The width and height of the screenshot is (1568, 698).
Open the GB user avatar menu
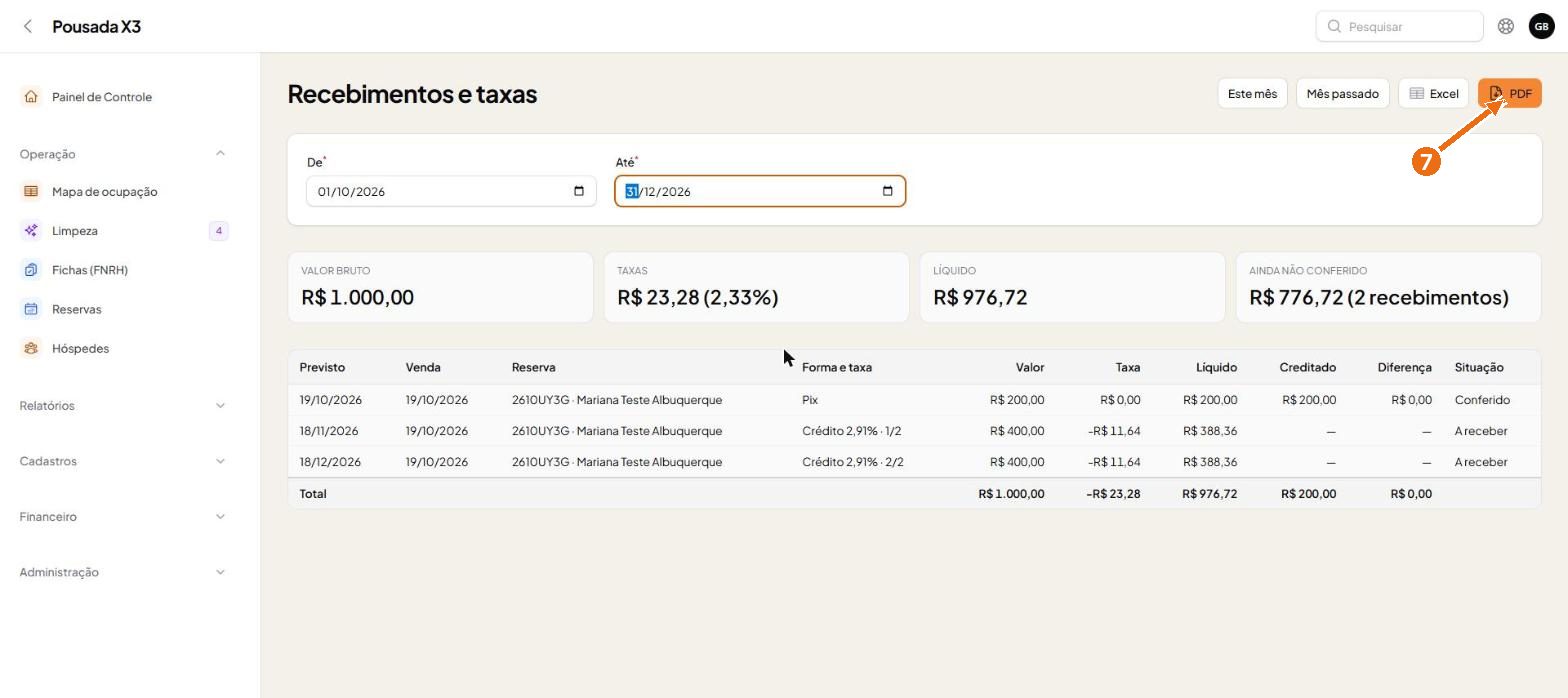[x=1541, y=26]
